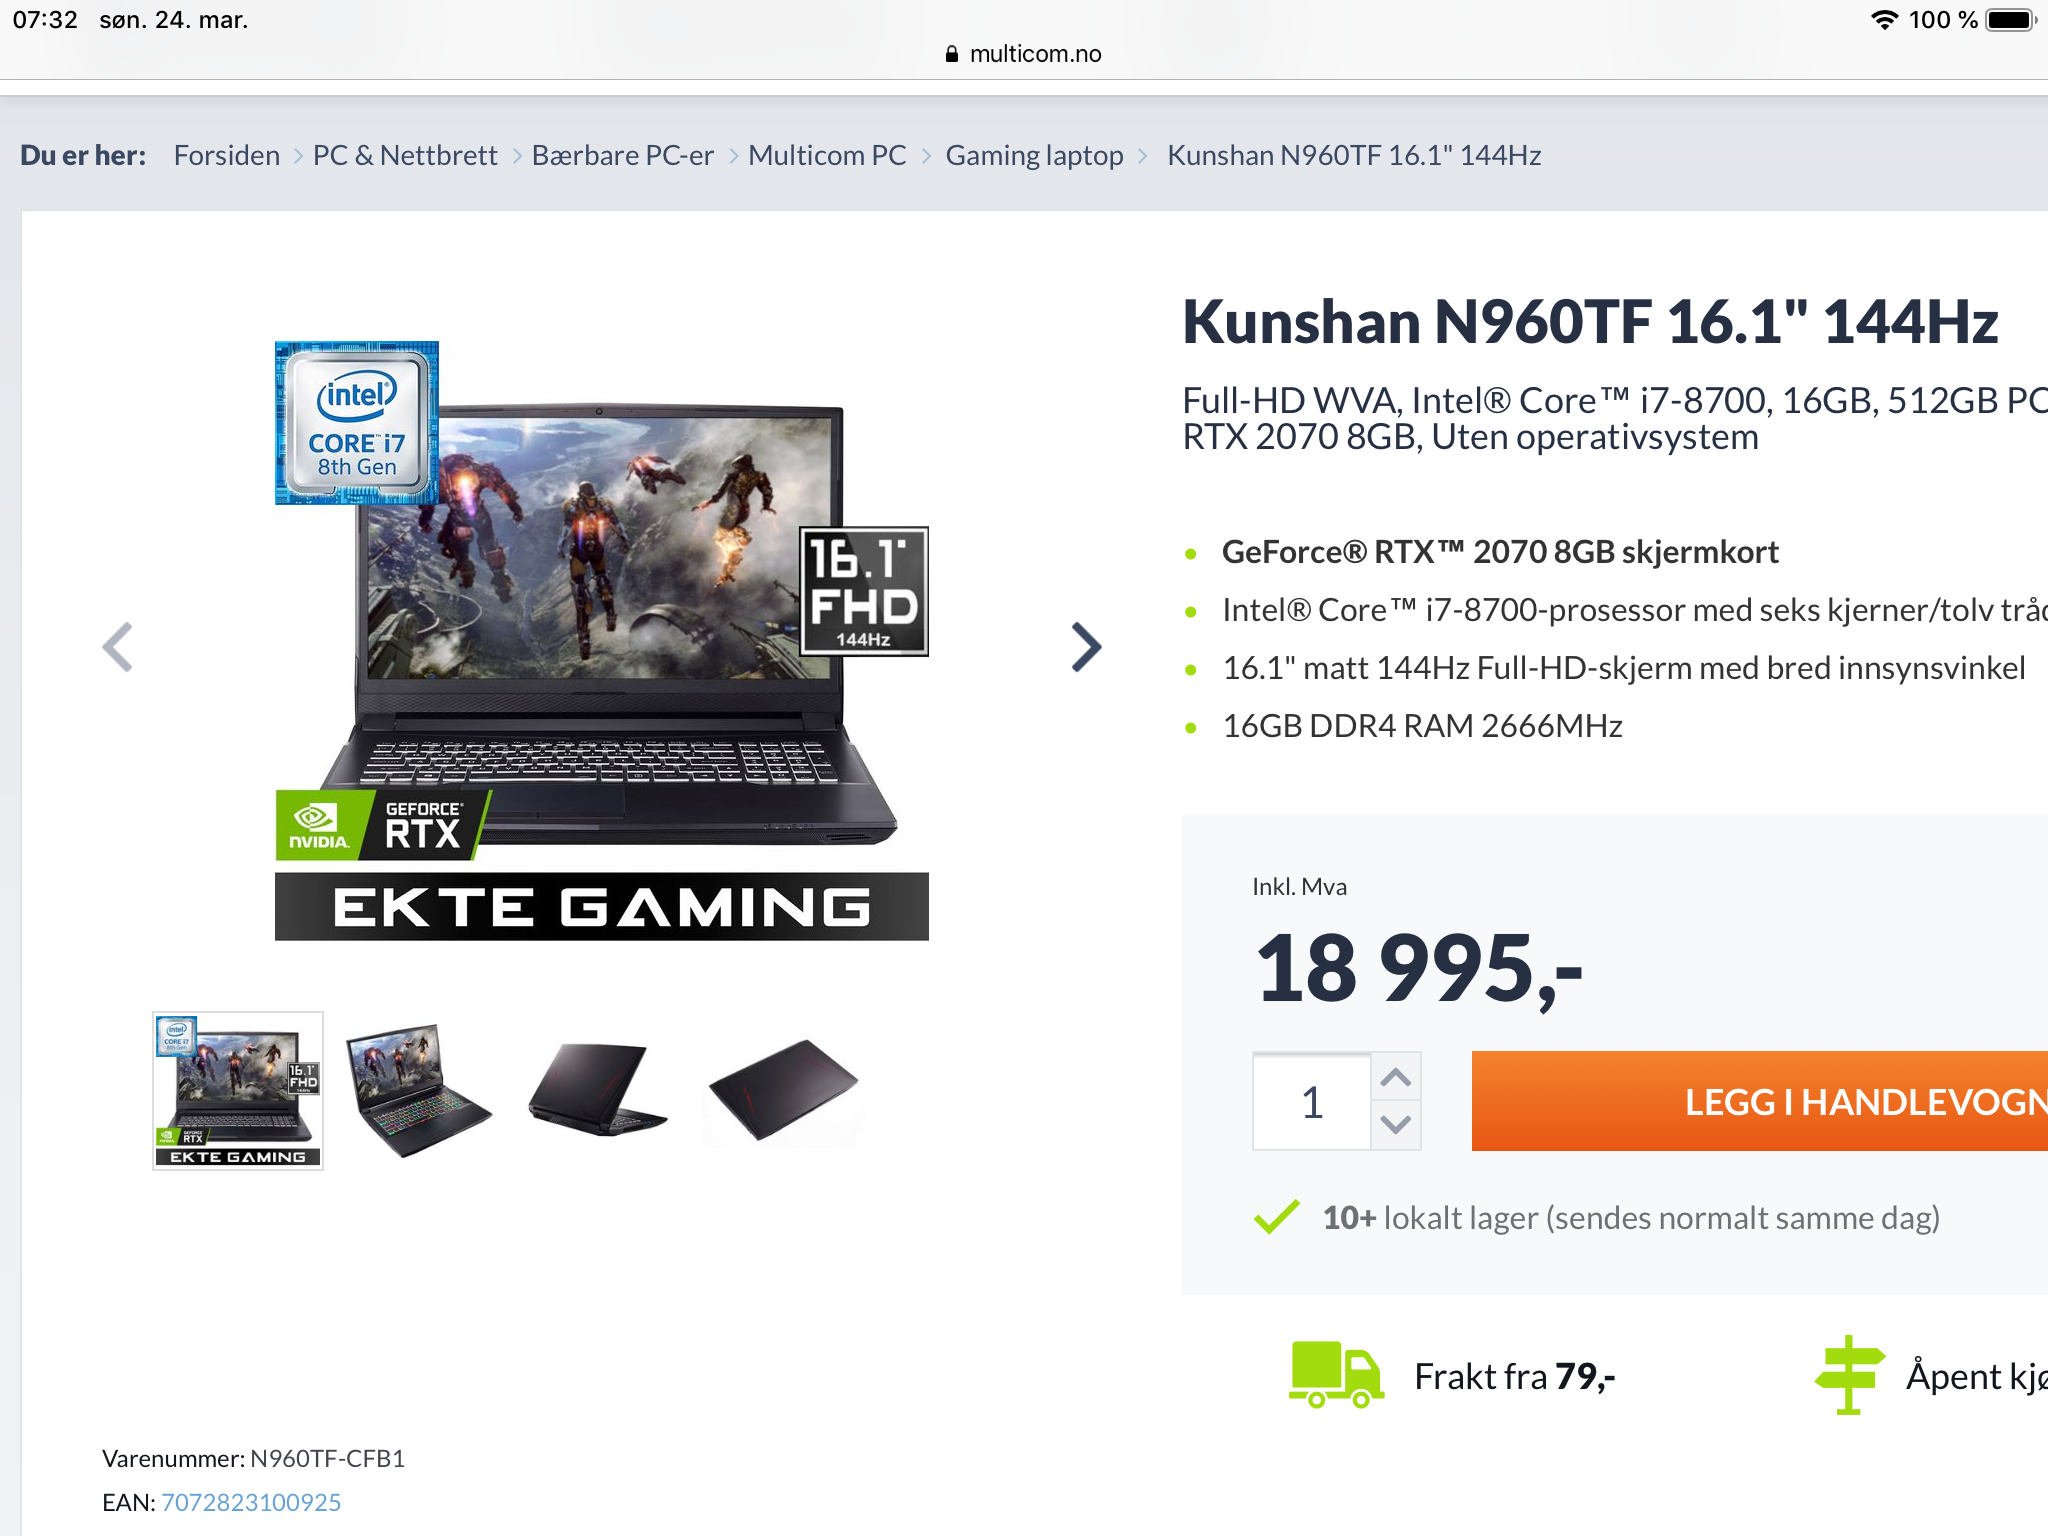Go to Gaming laptop breadcrumb
This screenshot has width=2048, height=1536.
tap(1034, 155)
